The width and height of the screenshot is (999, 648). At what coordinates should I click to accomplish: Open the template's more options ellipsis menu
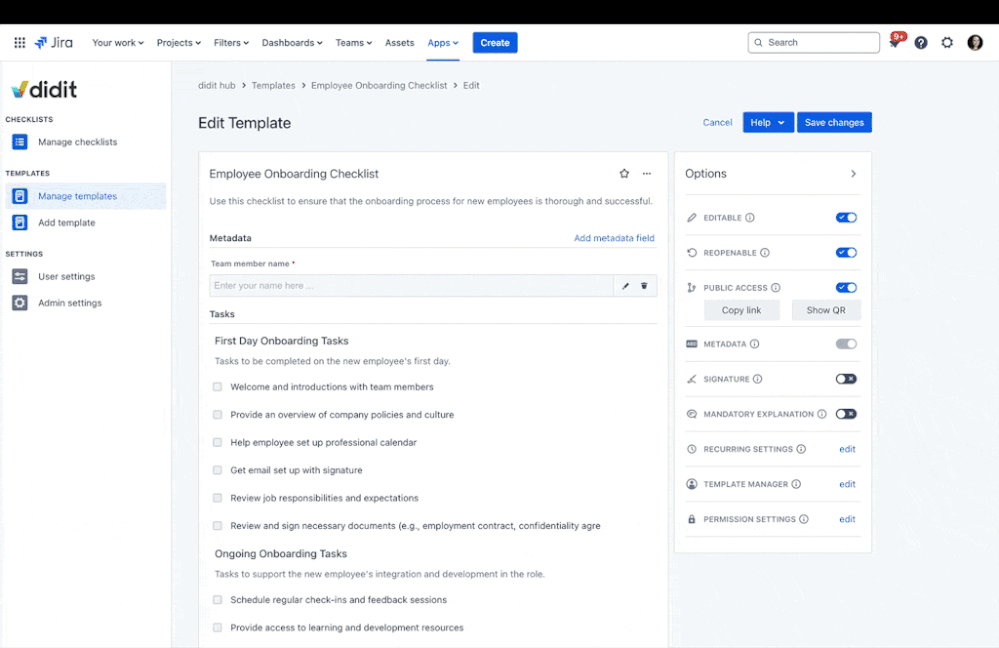646,173
